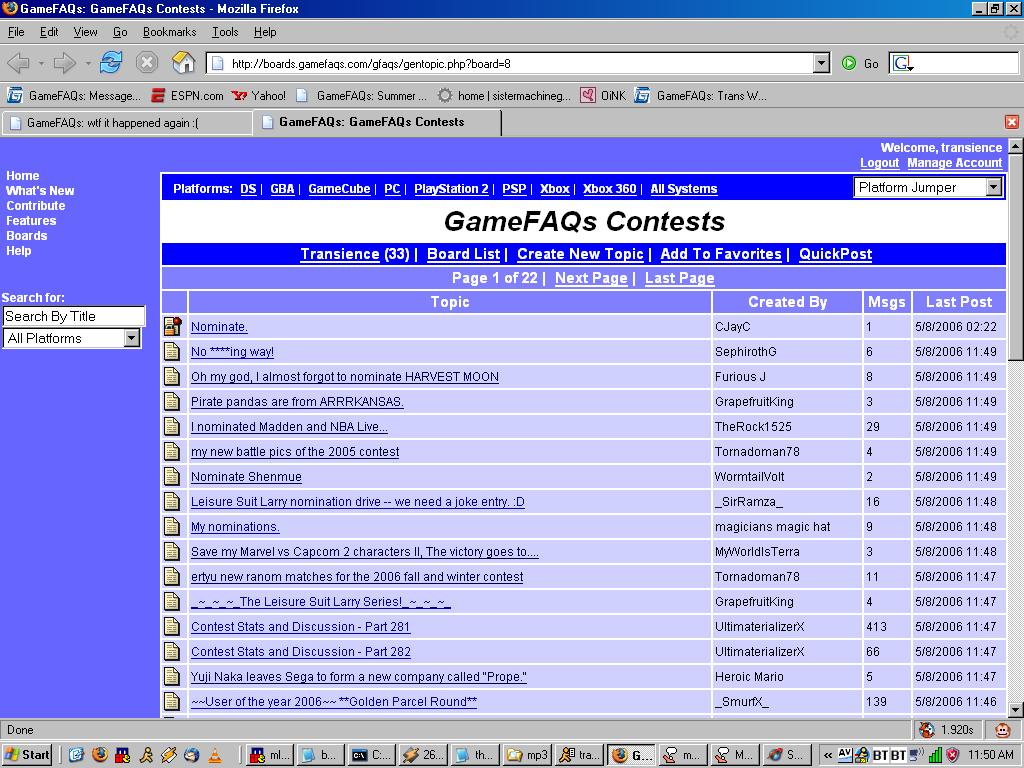Open the Bookmarks menu
1024x768 pixels.
169,32
